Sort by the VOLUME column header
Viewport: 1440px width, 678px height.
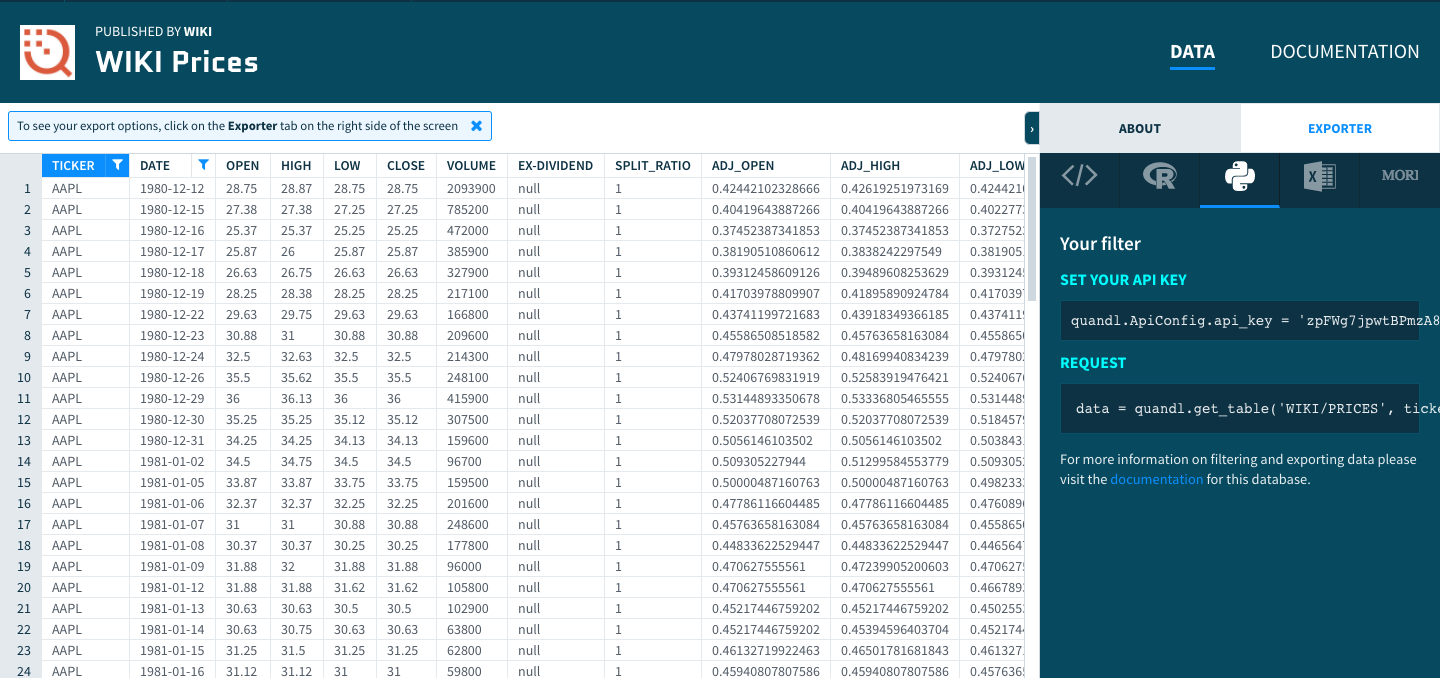[x=471, y=166]
